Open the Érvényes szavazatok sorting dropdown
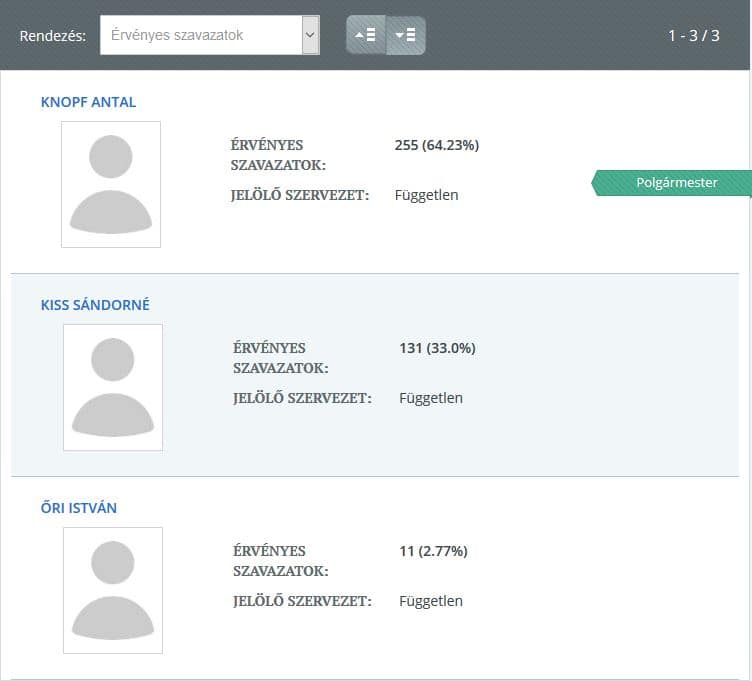752x681 pixels. pos(210,35)
